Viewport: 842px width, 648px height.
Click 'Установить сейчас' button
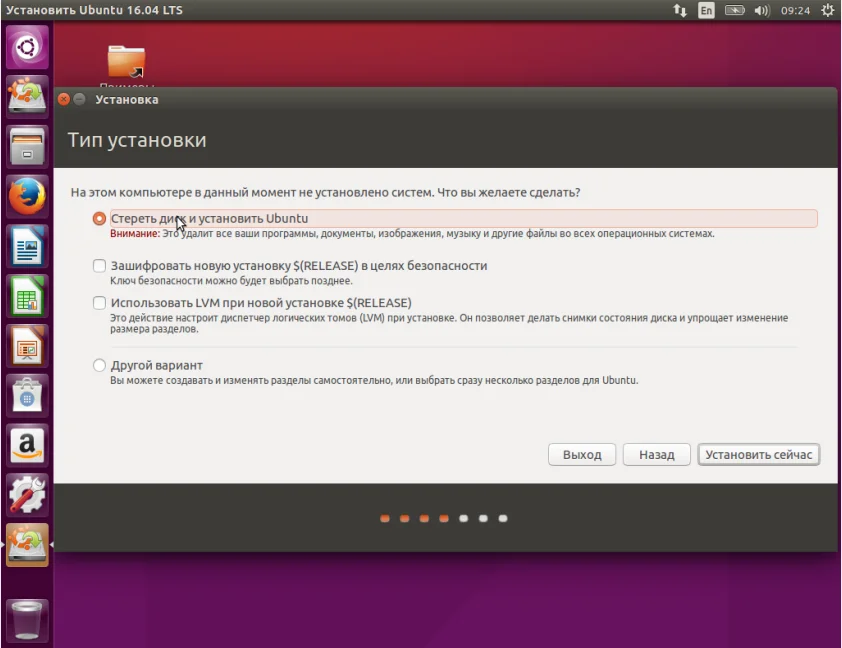tap(758, 455)
